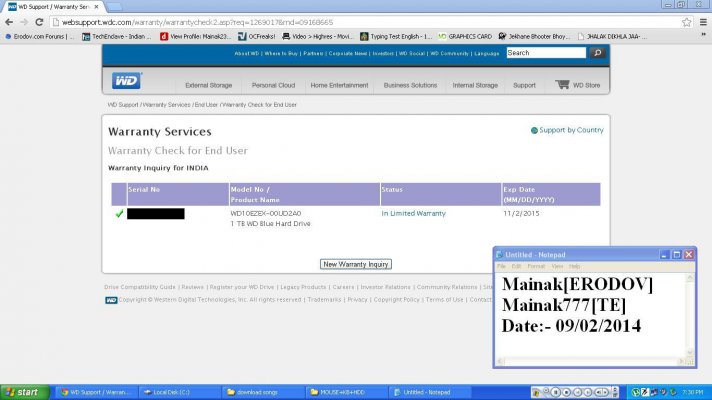Open the GRAPHICS CARD bookmark
The height and width of the screenshot is (400, 712).
[465, 36]
